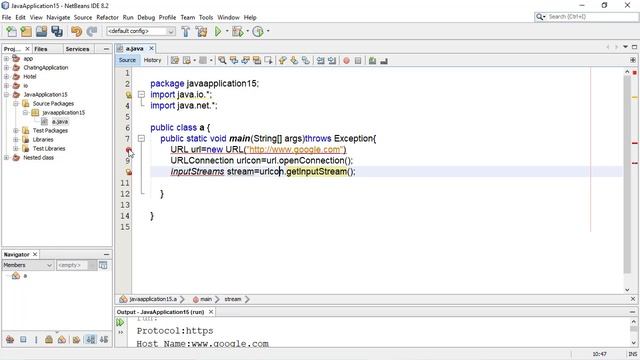640x360 pixels.
Task: Open the Source menu
Action: [x=83, y=18]
